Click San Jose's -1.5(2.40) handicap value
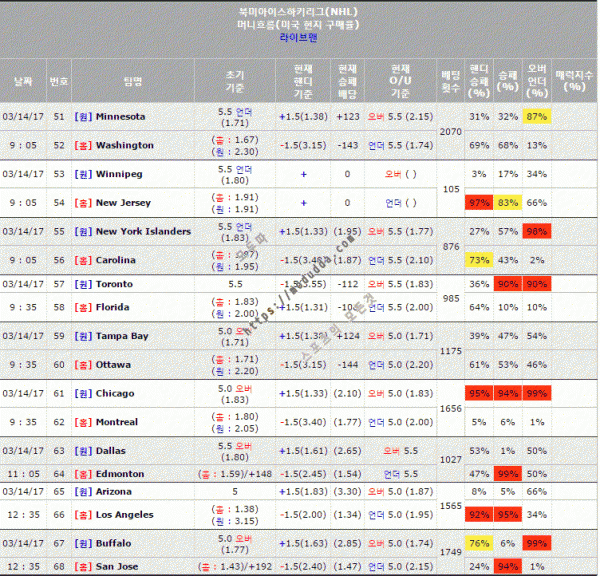Image resolution: width=600 pixels, height=576 pixels. [303, 566]
